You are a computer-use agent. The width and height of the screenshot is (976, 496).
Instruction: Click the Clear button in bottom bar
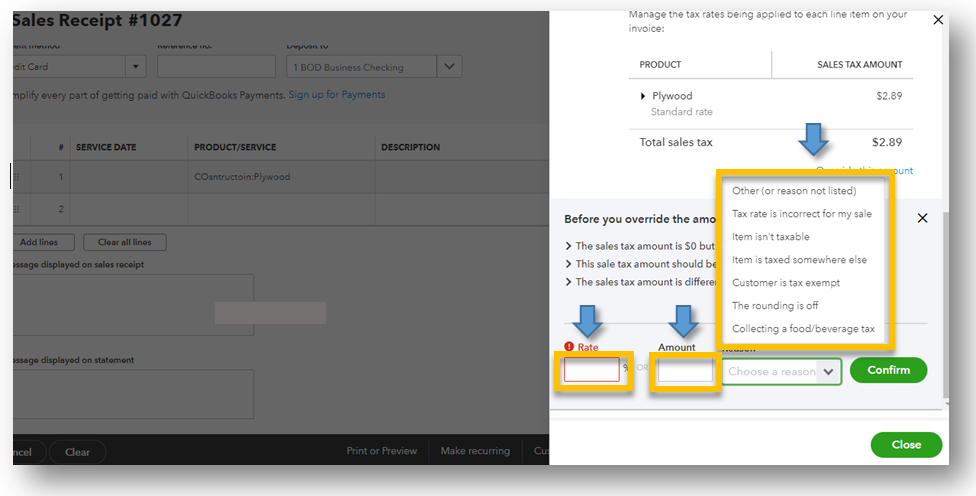(x=77, y=452)
